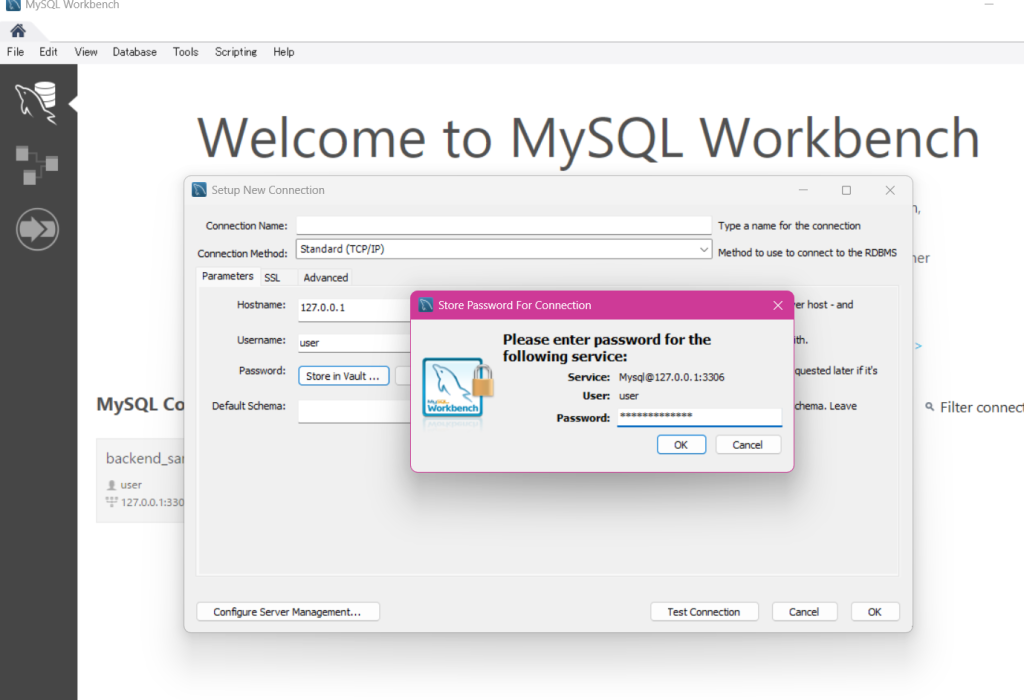
Task: Click the 'Please enter password' heading
Action: pos(607,348)
